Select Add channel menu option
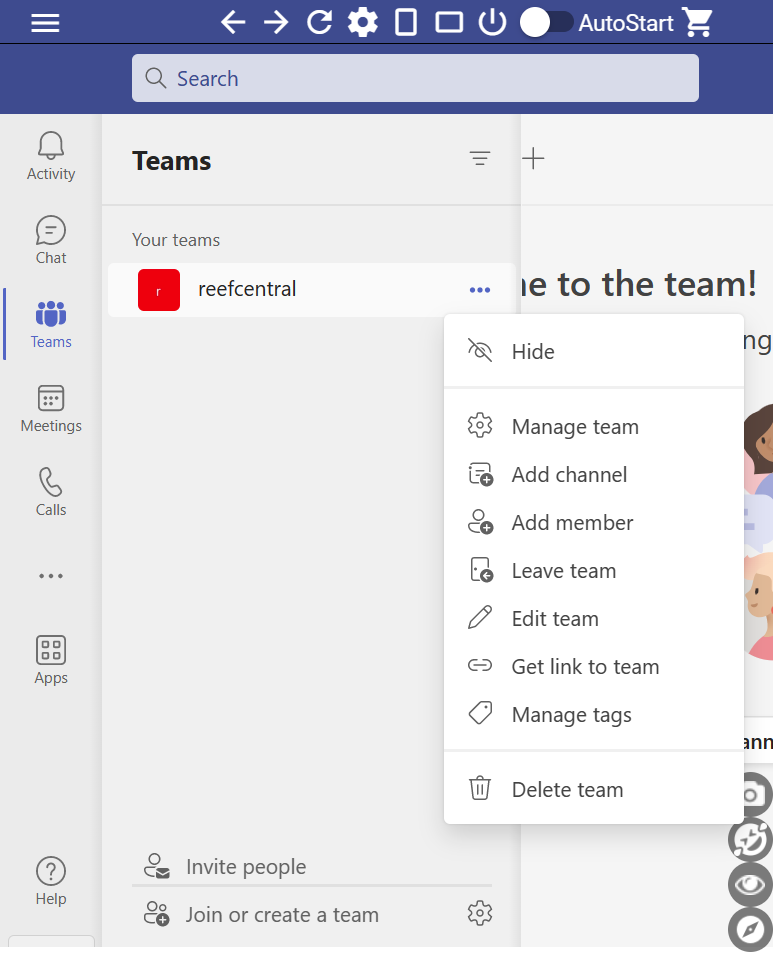 569,475
